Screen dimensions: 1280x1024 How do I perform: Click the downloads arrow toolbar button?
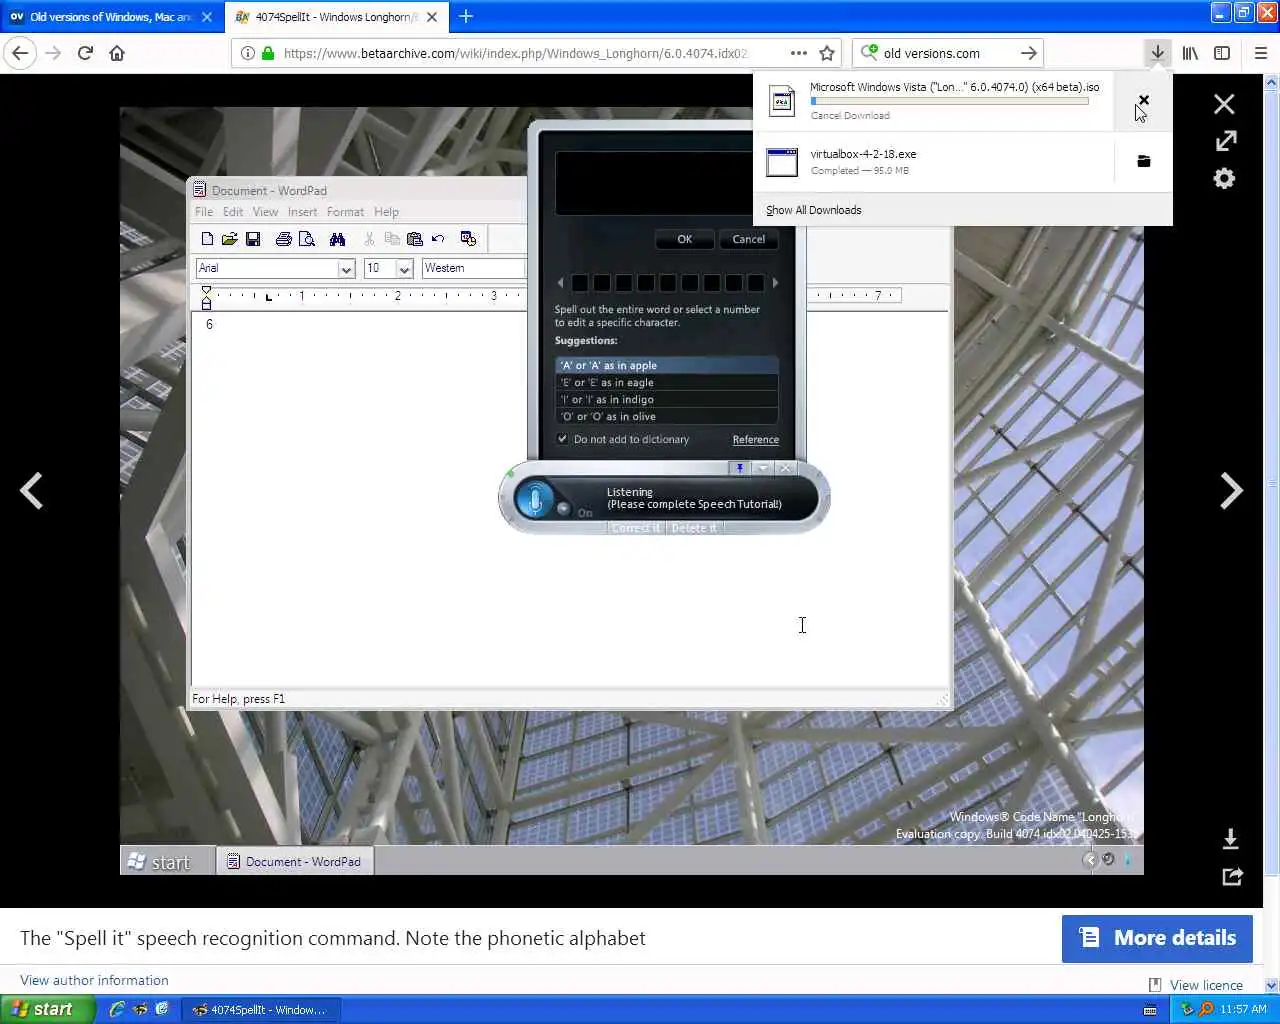[1157, 53]
